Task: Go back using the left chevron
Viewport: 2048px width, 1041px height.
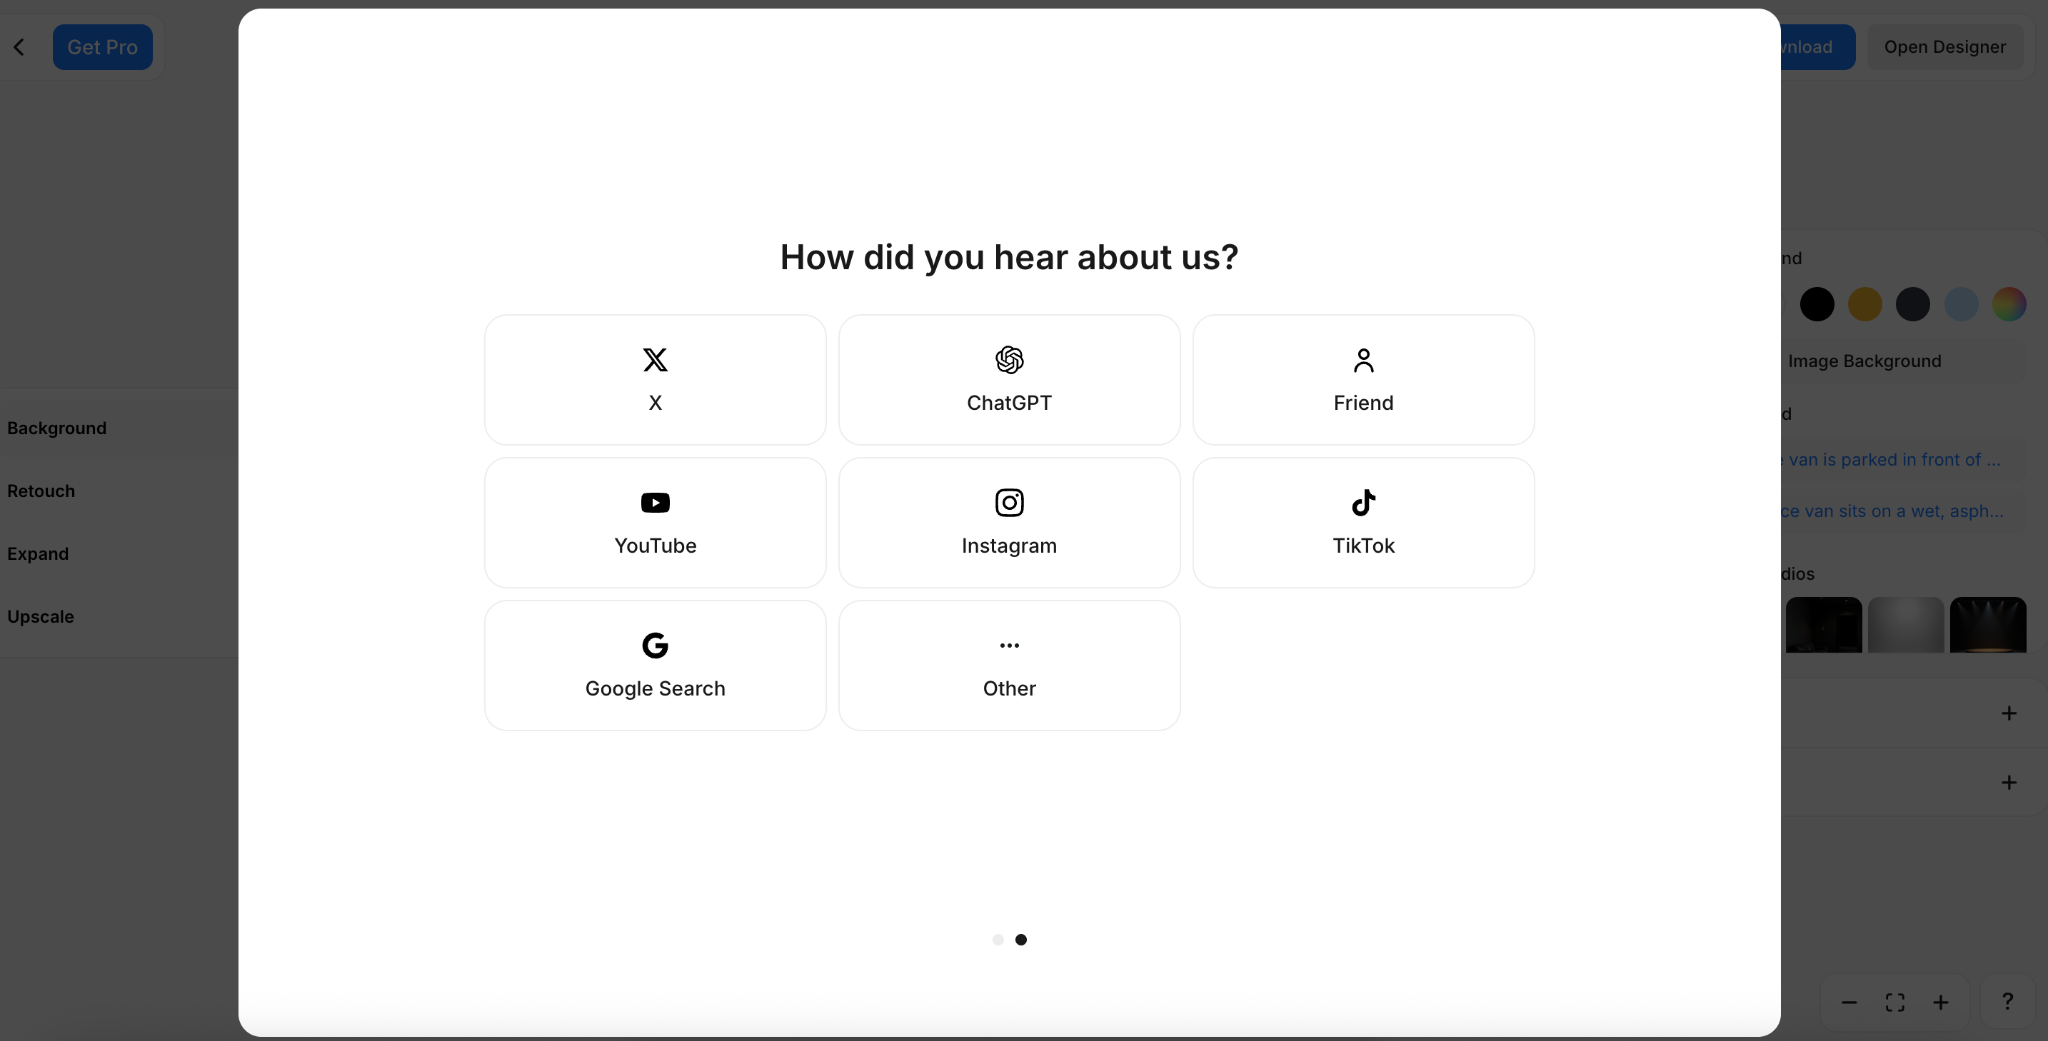Action: coord(19,47)
